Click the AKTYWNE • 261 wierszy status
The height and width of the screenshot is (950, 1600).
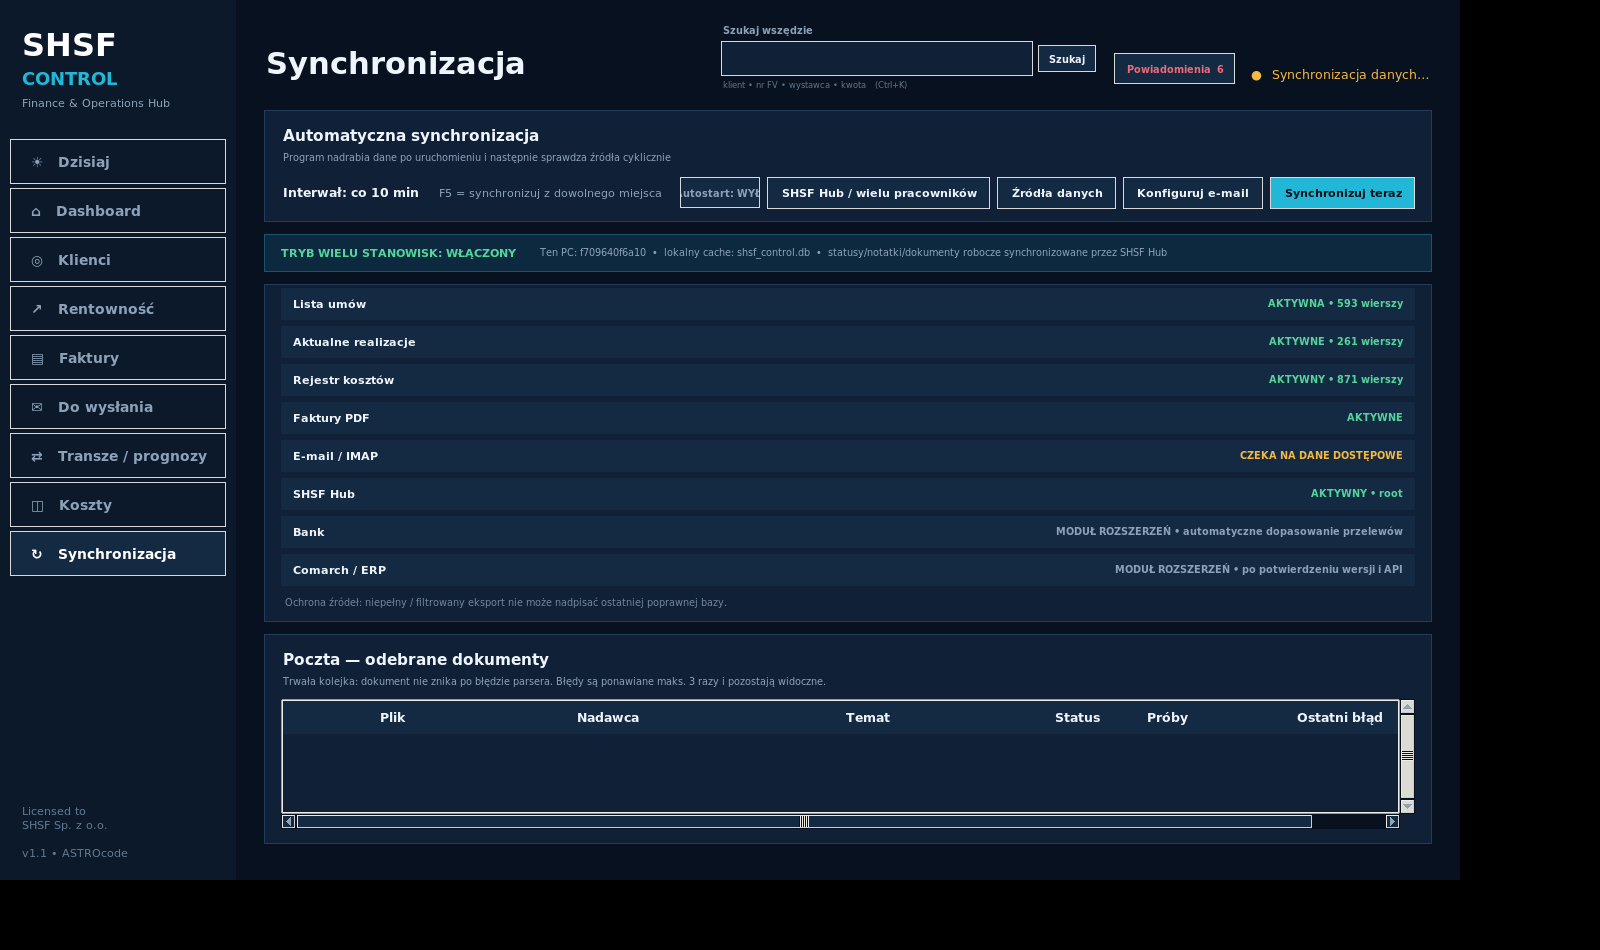[1336, 342]
